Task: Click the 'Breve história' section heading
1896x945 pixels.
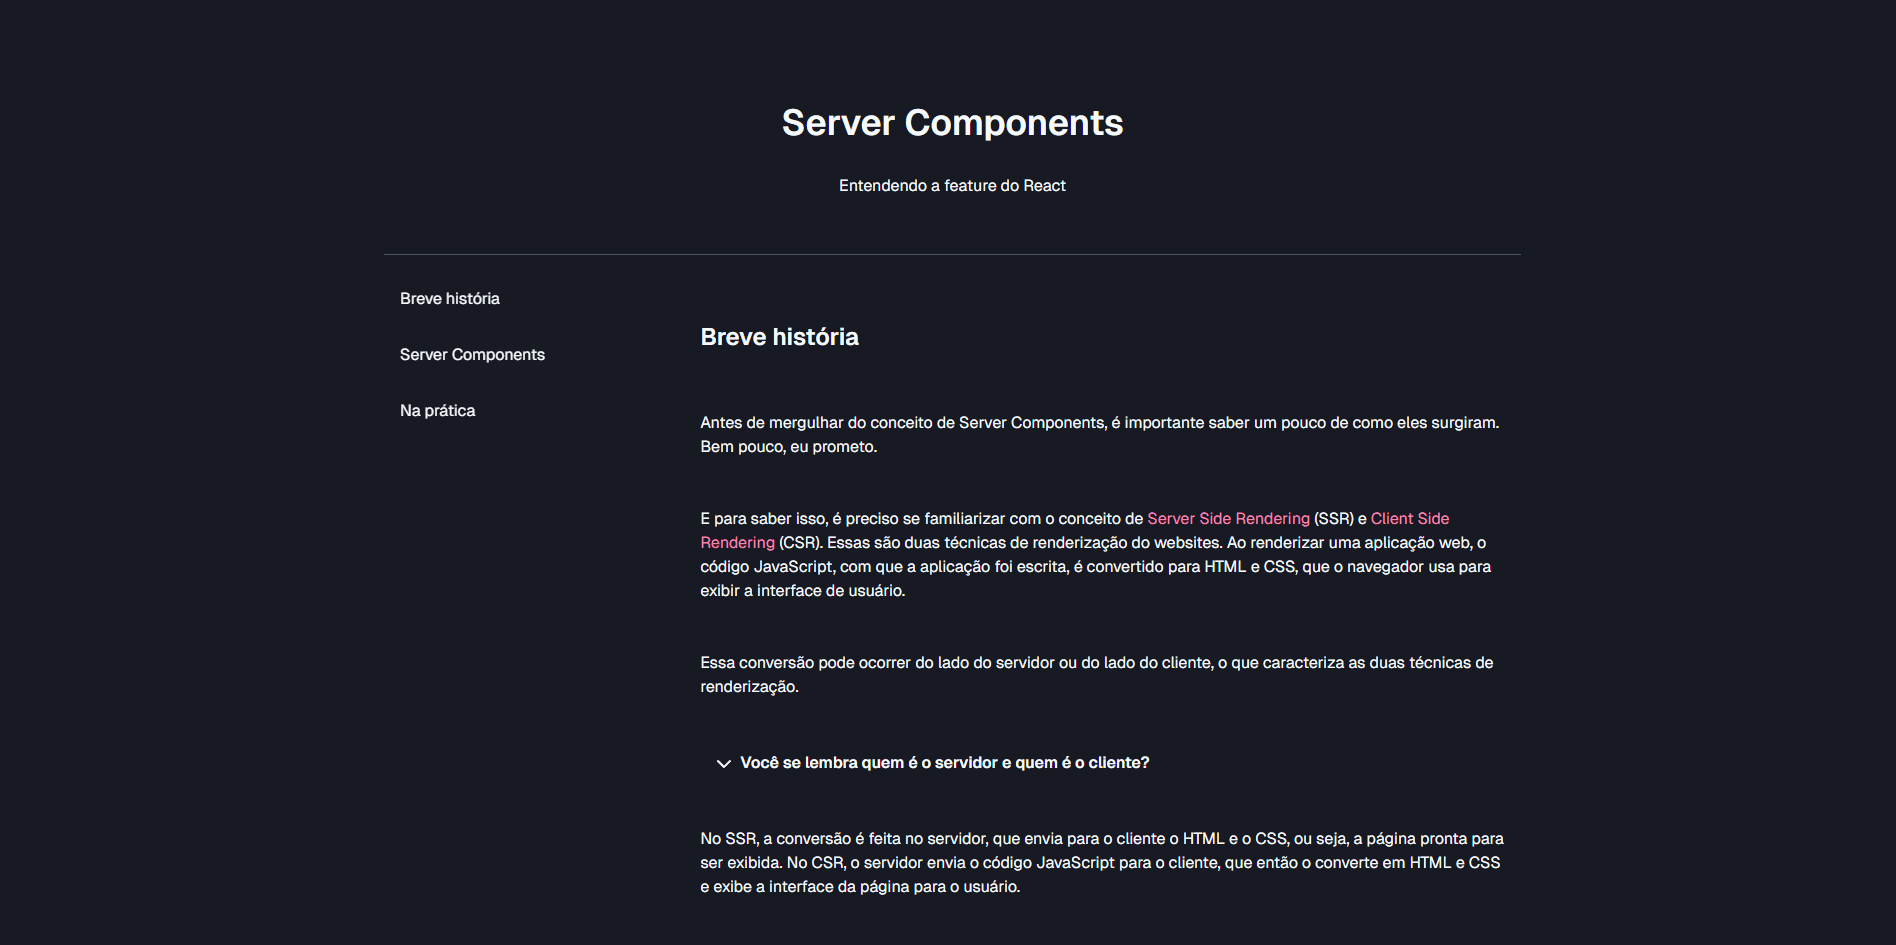Action: [779, 337]
